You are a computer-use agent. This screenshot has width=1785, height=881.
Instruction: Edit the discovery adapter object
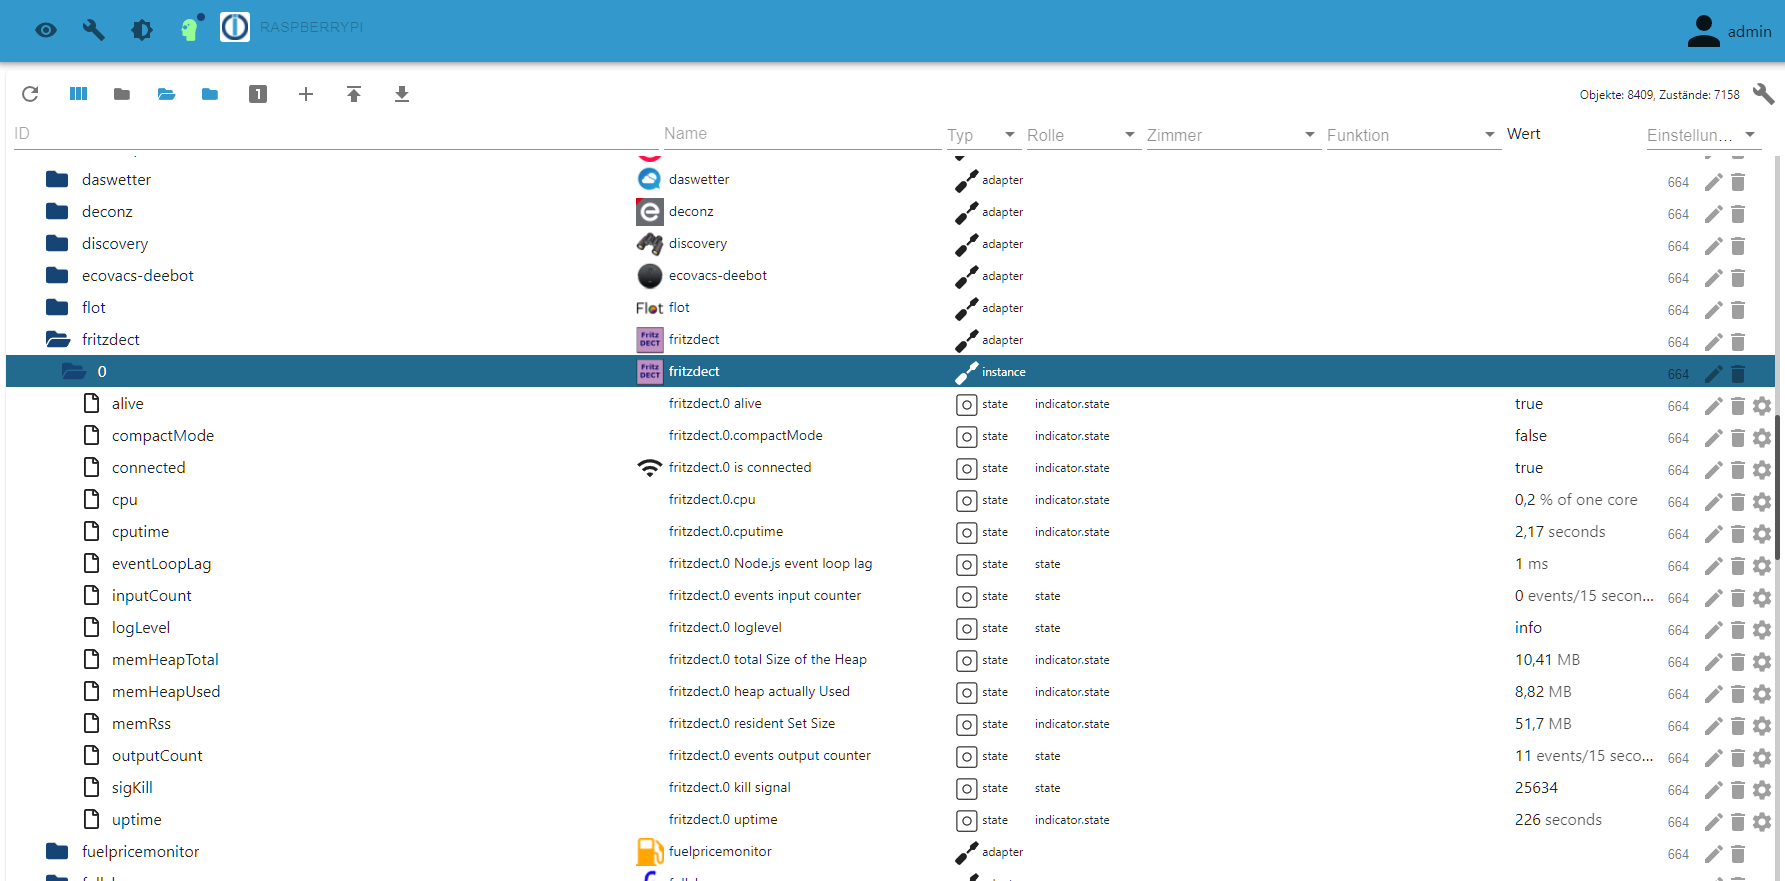tap(1714, 246)
